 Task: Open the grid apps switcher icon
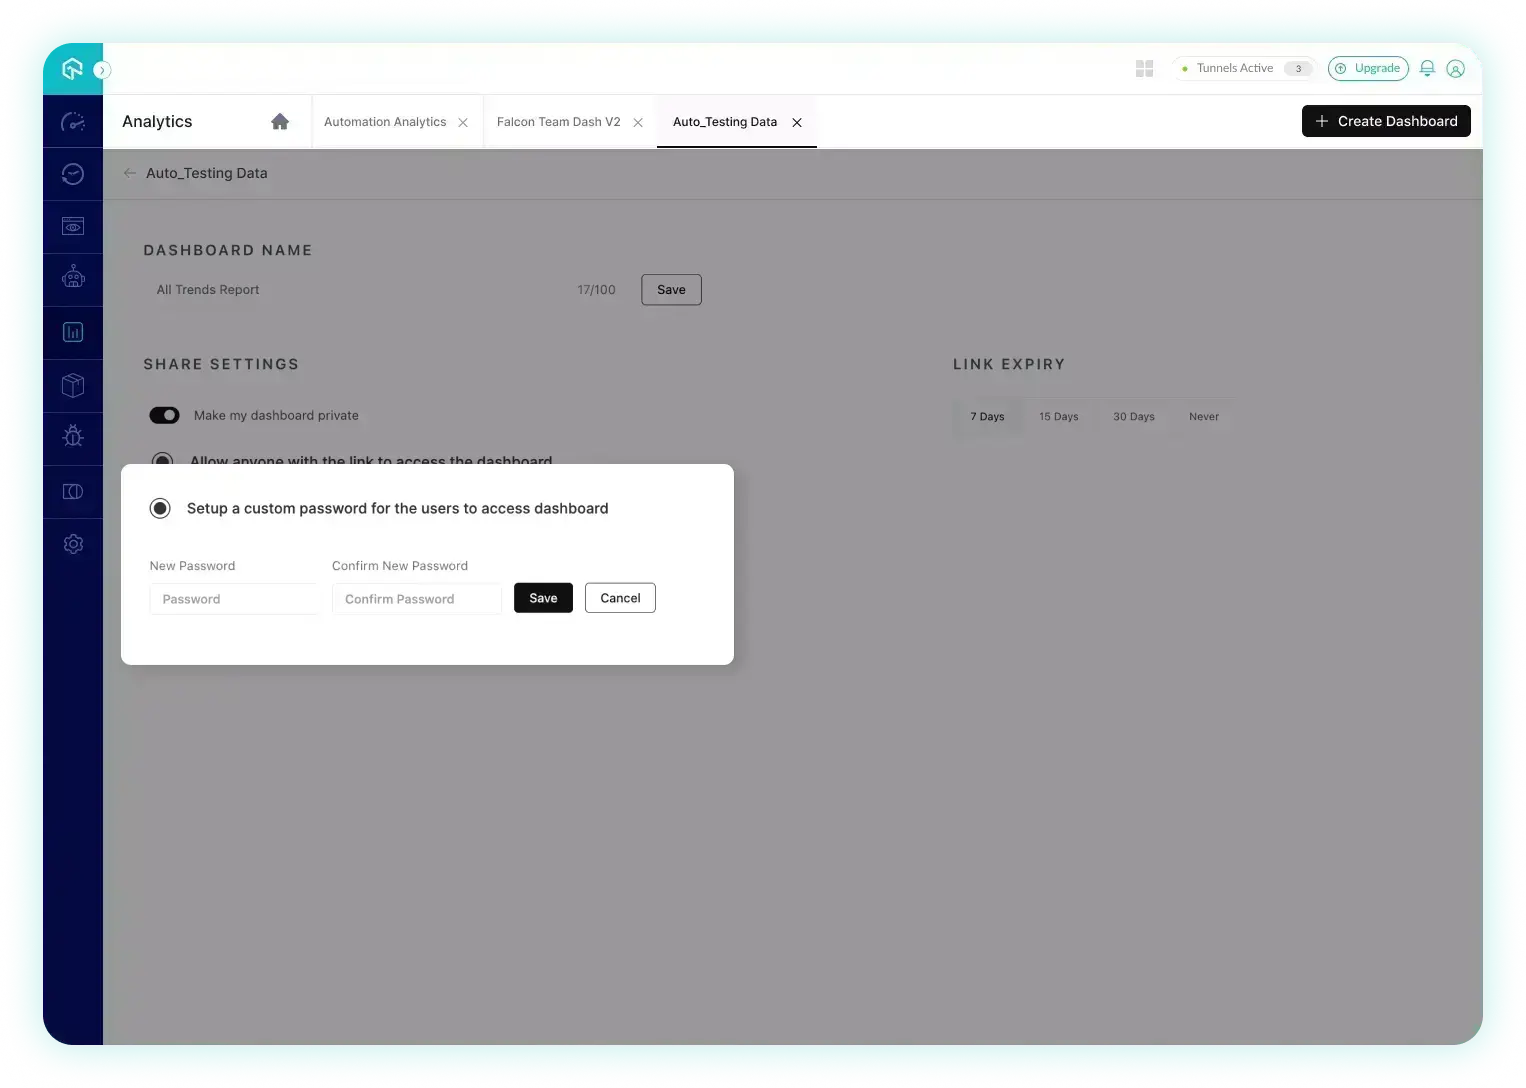point(1145,68)
